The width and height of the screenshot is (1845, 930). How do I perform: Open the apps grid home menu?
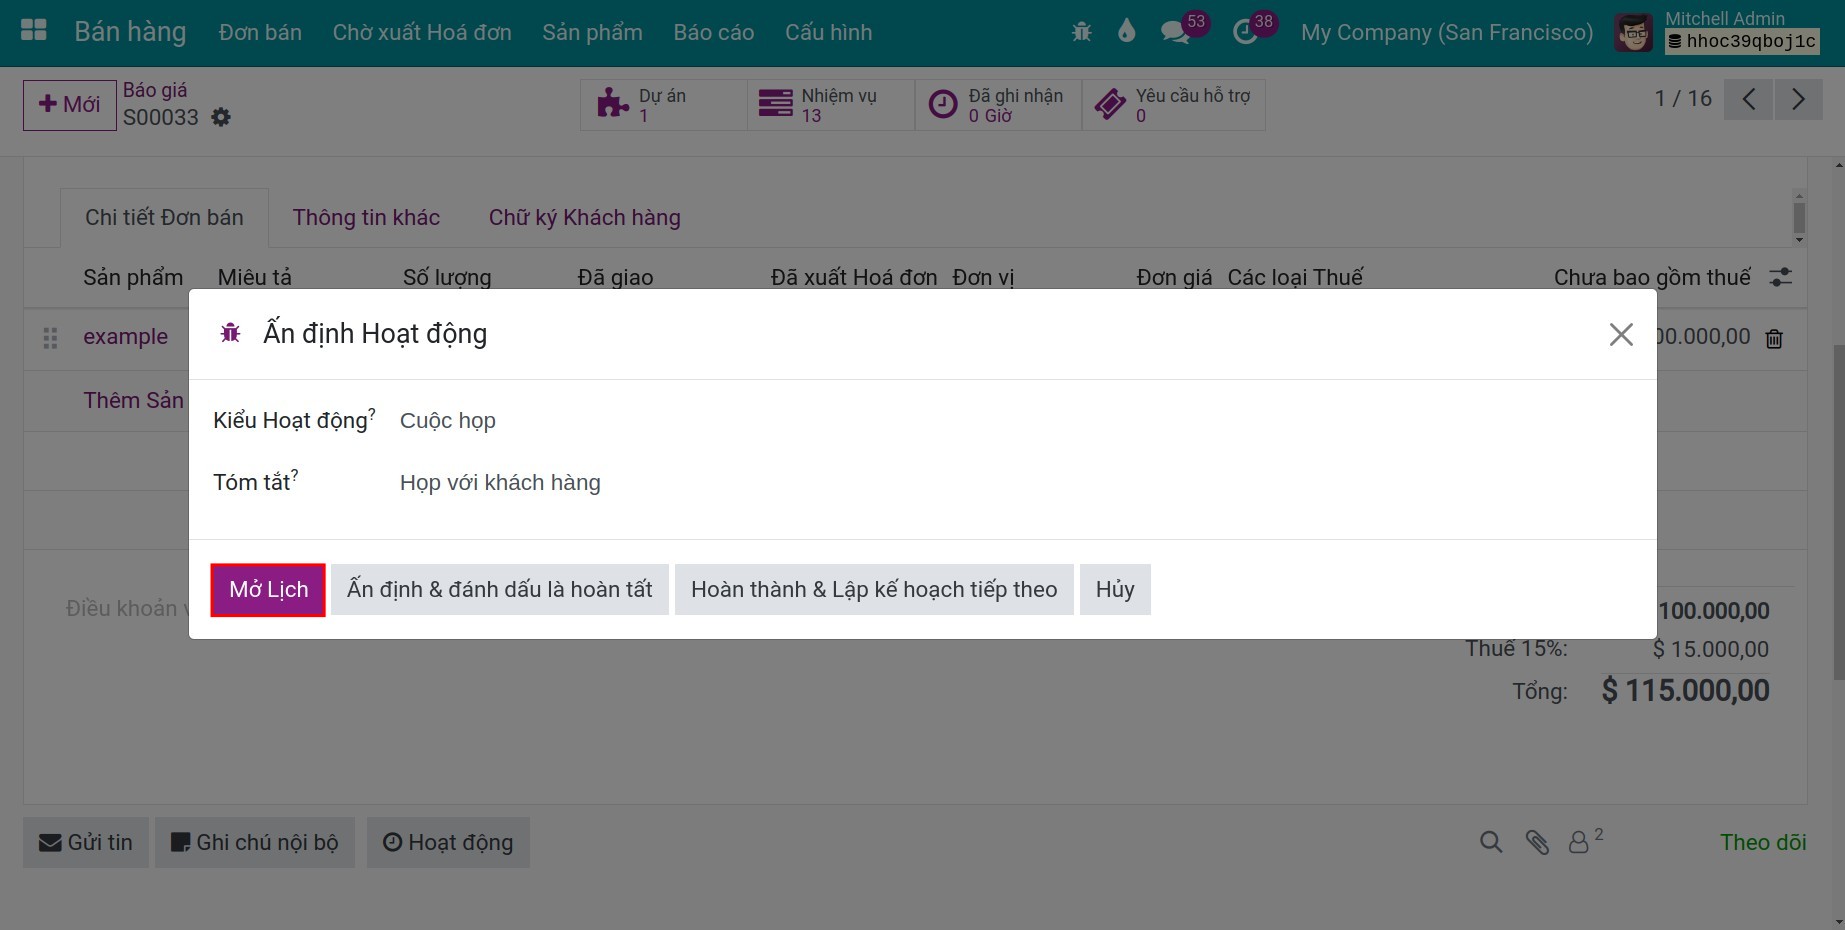coord(34,31)
